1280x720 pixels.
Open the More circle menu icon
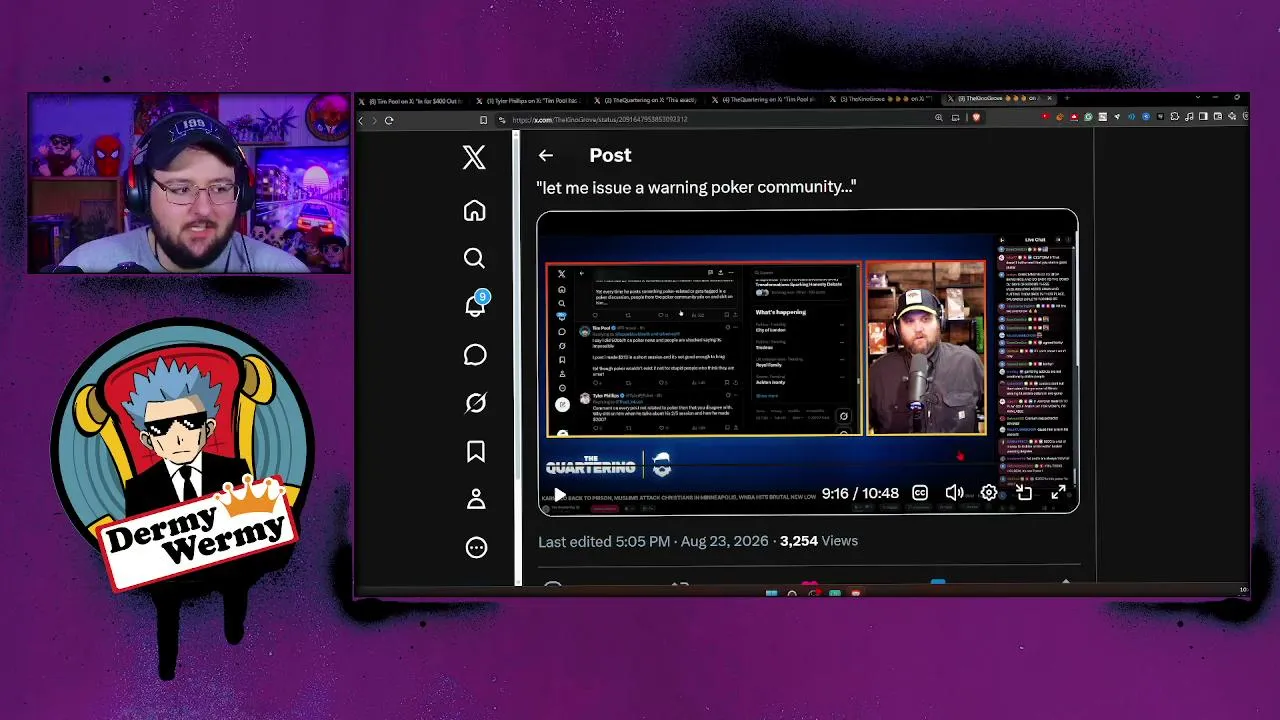(475, 547)
